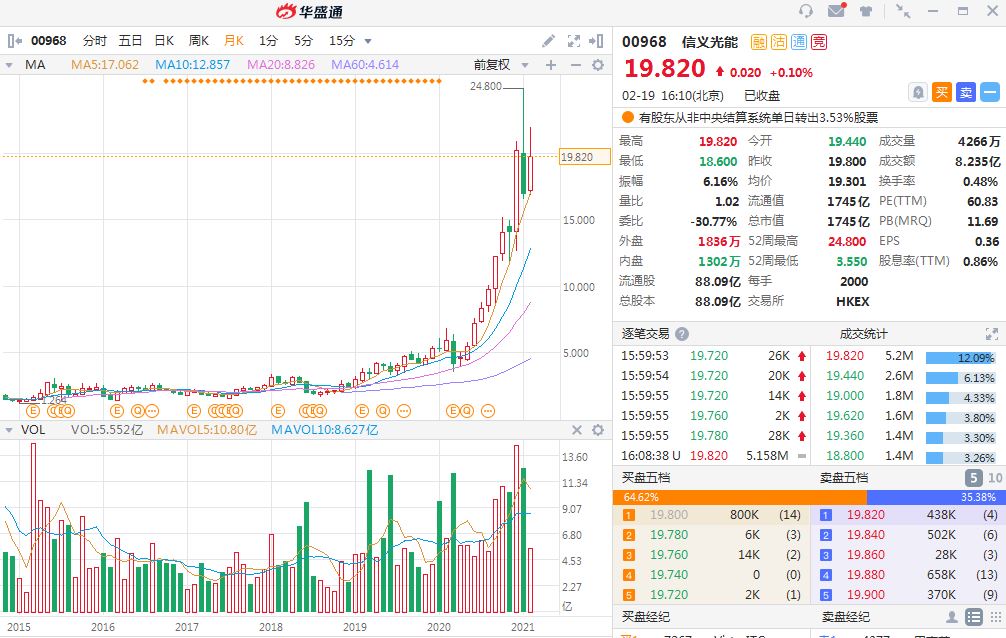Viewport: 1006px width, 638px height.
Task: Open the 逐笔交易 tick trades tab
Action: tap(645, 334)
